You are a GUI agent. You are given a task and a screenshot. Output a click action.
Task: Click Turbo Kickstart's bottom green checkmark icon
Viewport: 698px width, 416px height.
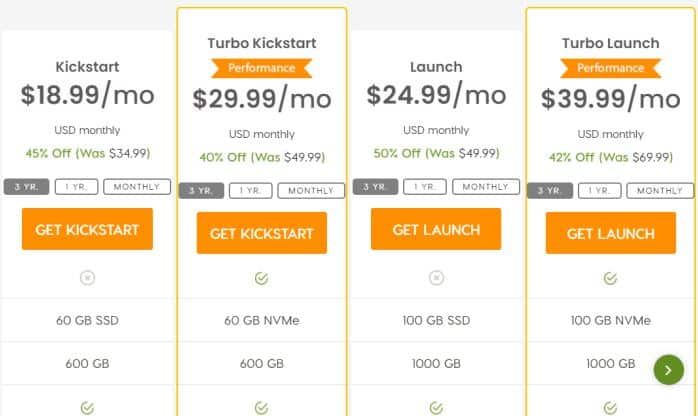click(x=262, y=408)
